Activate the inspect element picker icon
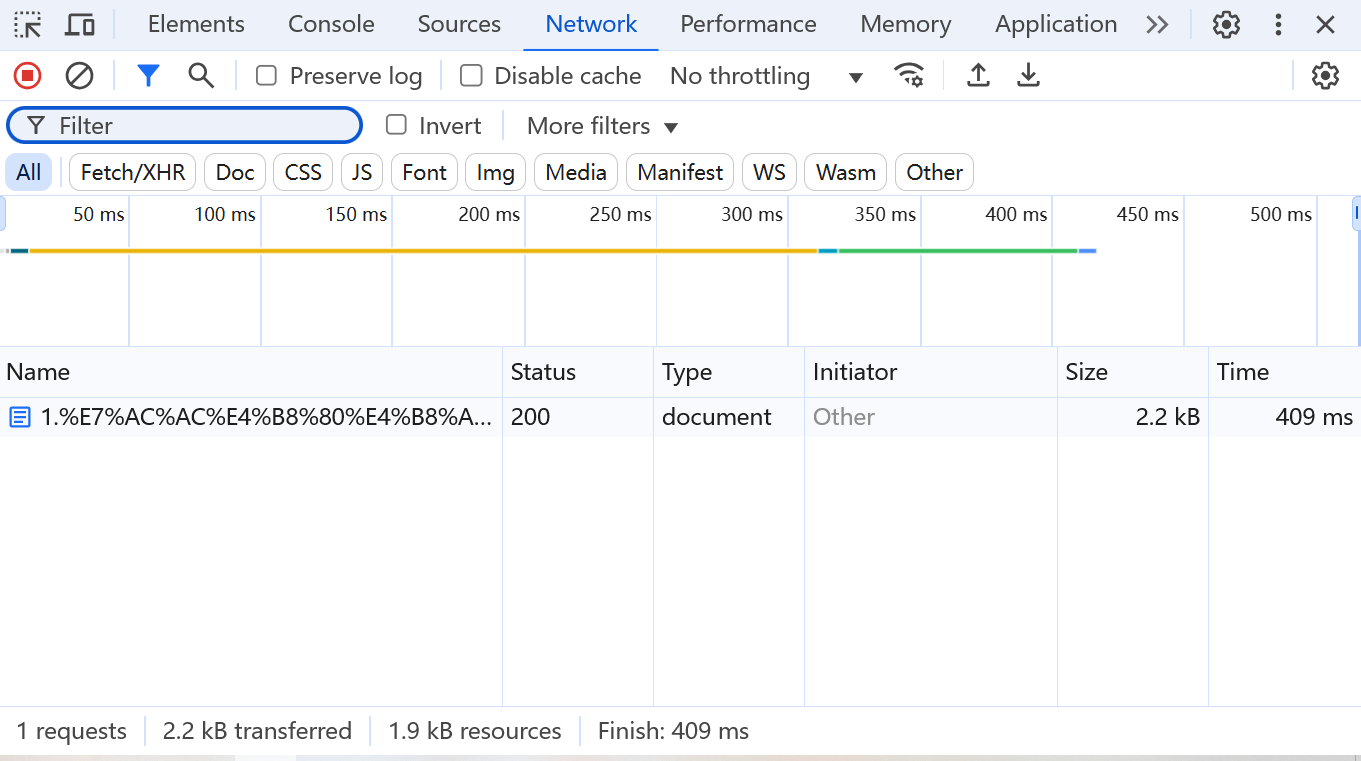Screen dimensions: 1361x761 click(x=28, y=24)
